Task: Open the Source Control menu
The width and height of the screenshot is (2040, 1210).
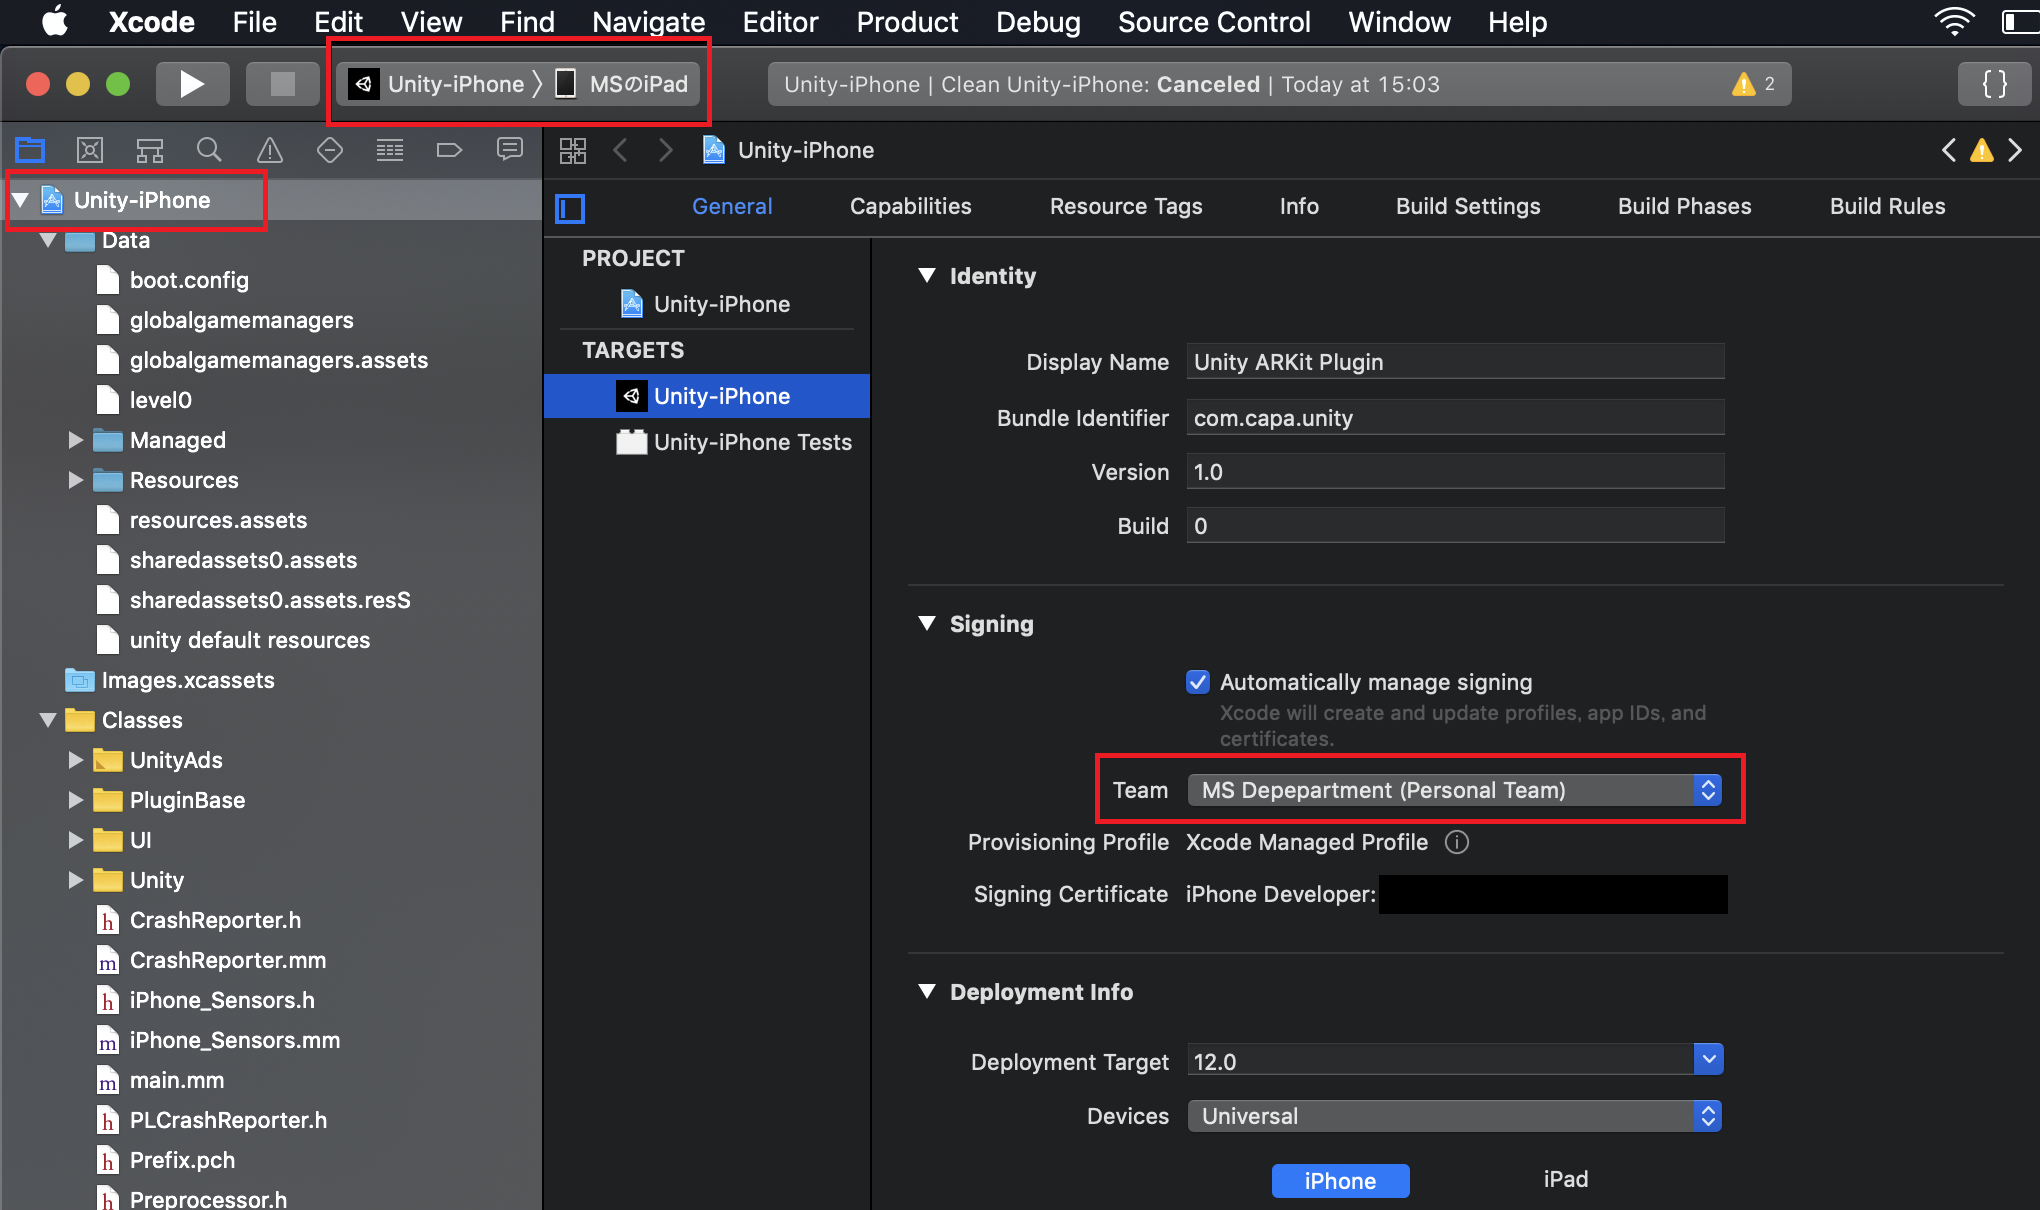Action: (1214, 22)
